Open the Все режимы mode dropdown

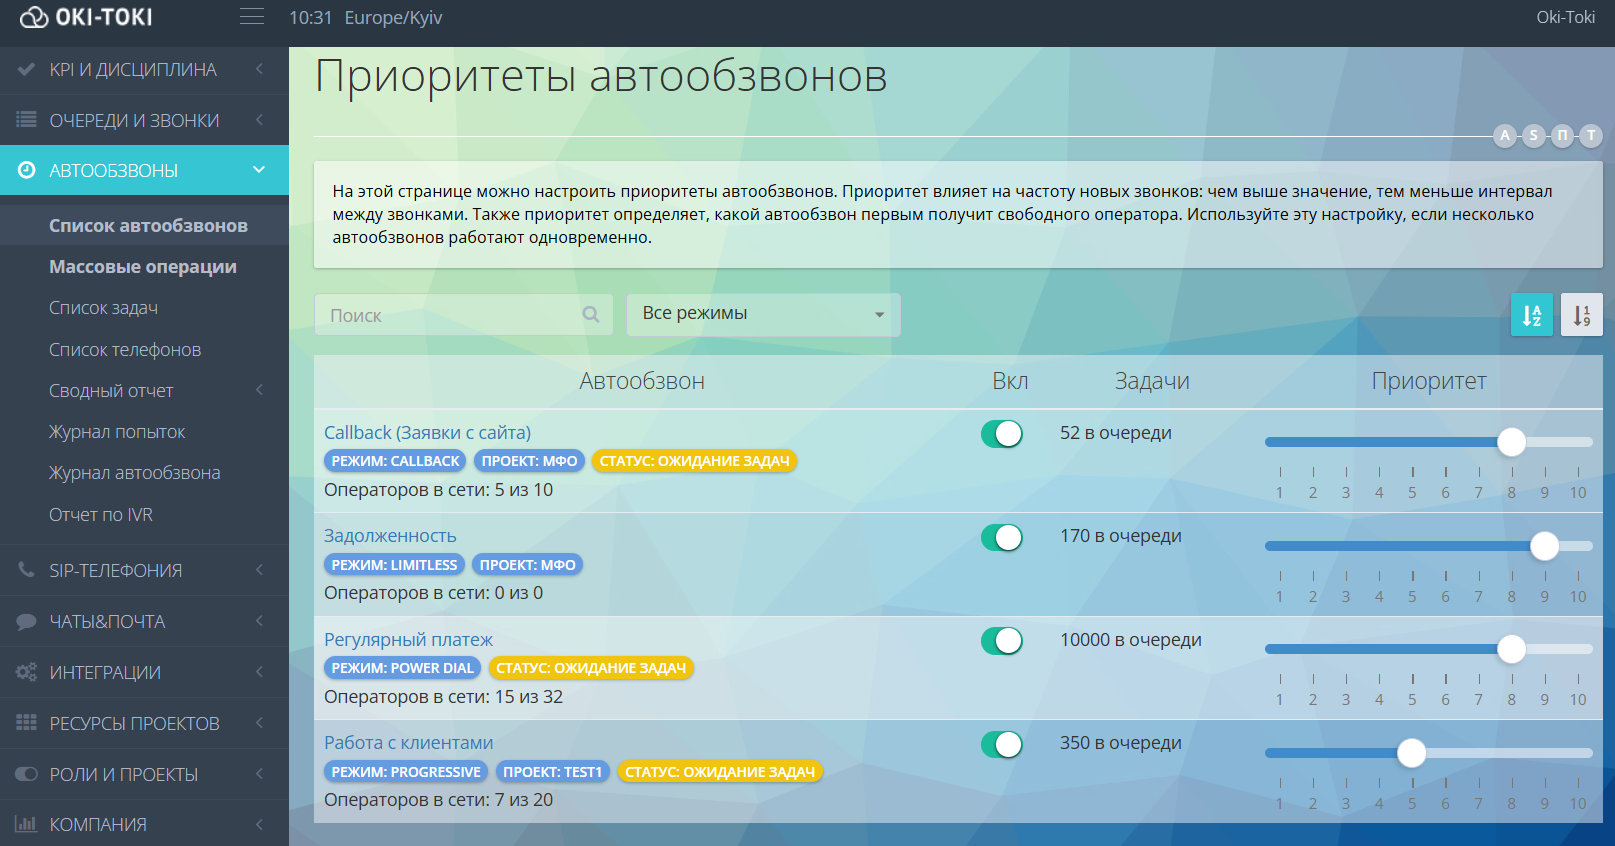coord(764,314)
